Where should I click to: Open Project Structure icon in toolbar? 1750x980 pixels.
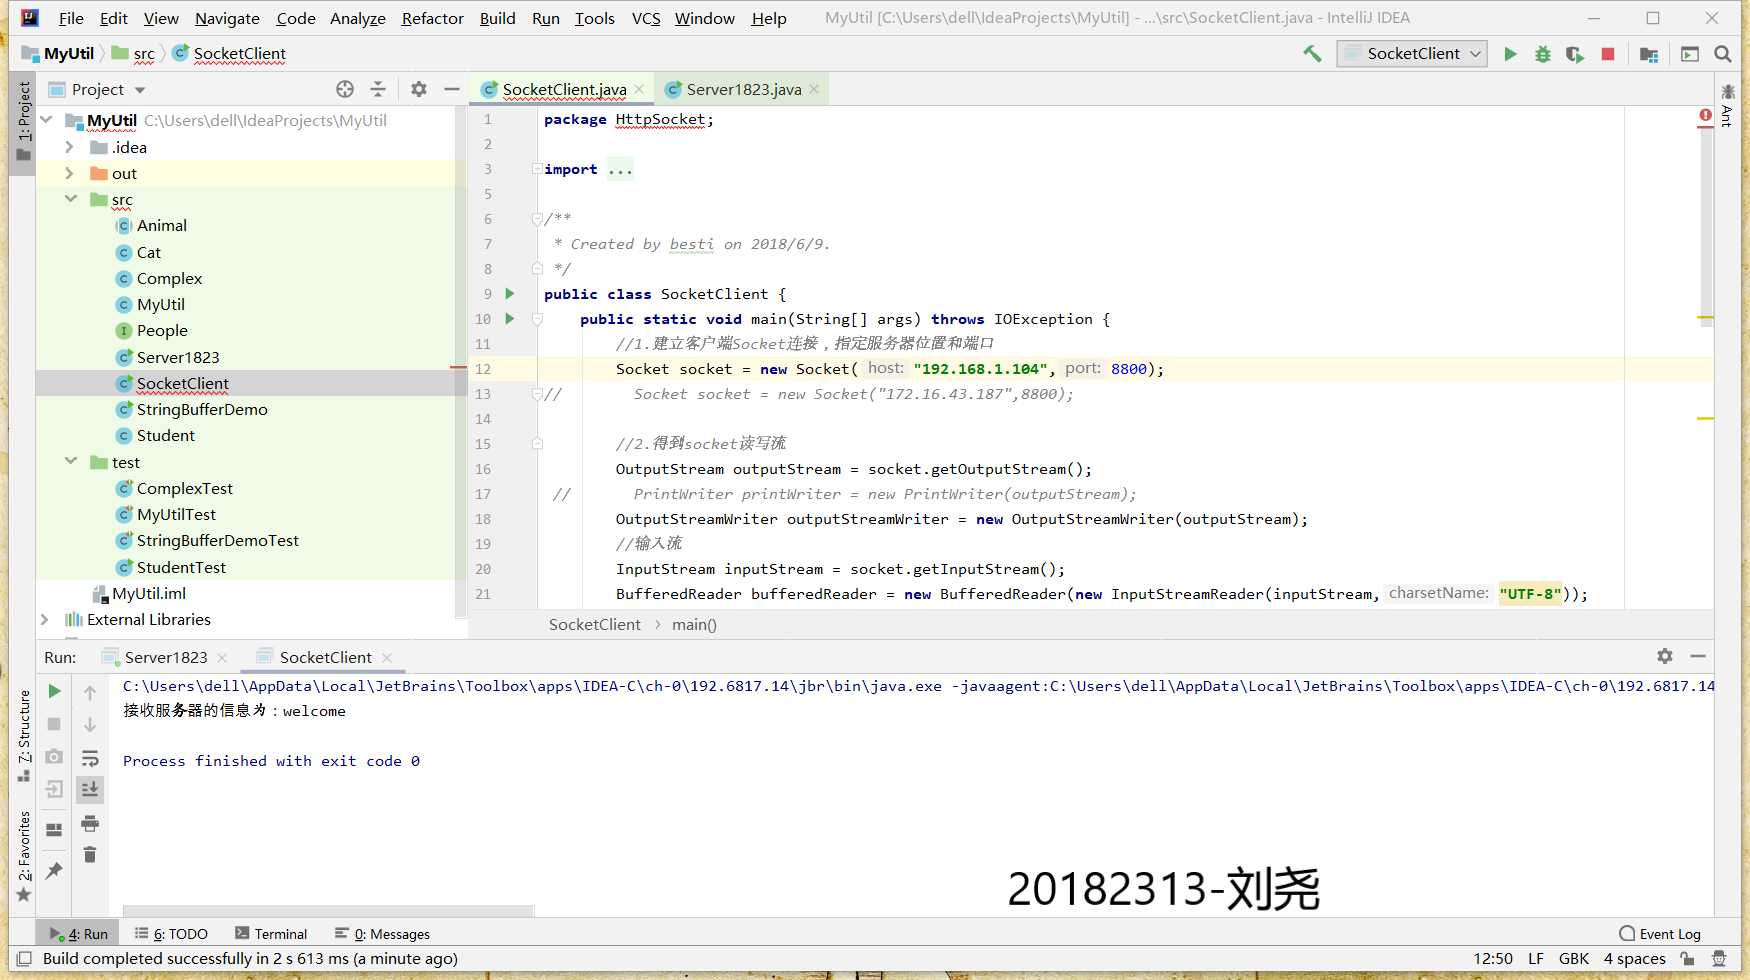[1649, 54]
